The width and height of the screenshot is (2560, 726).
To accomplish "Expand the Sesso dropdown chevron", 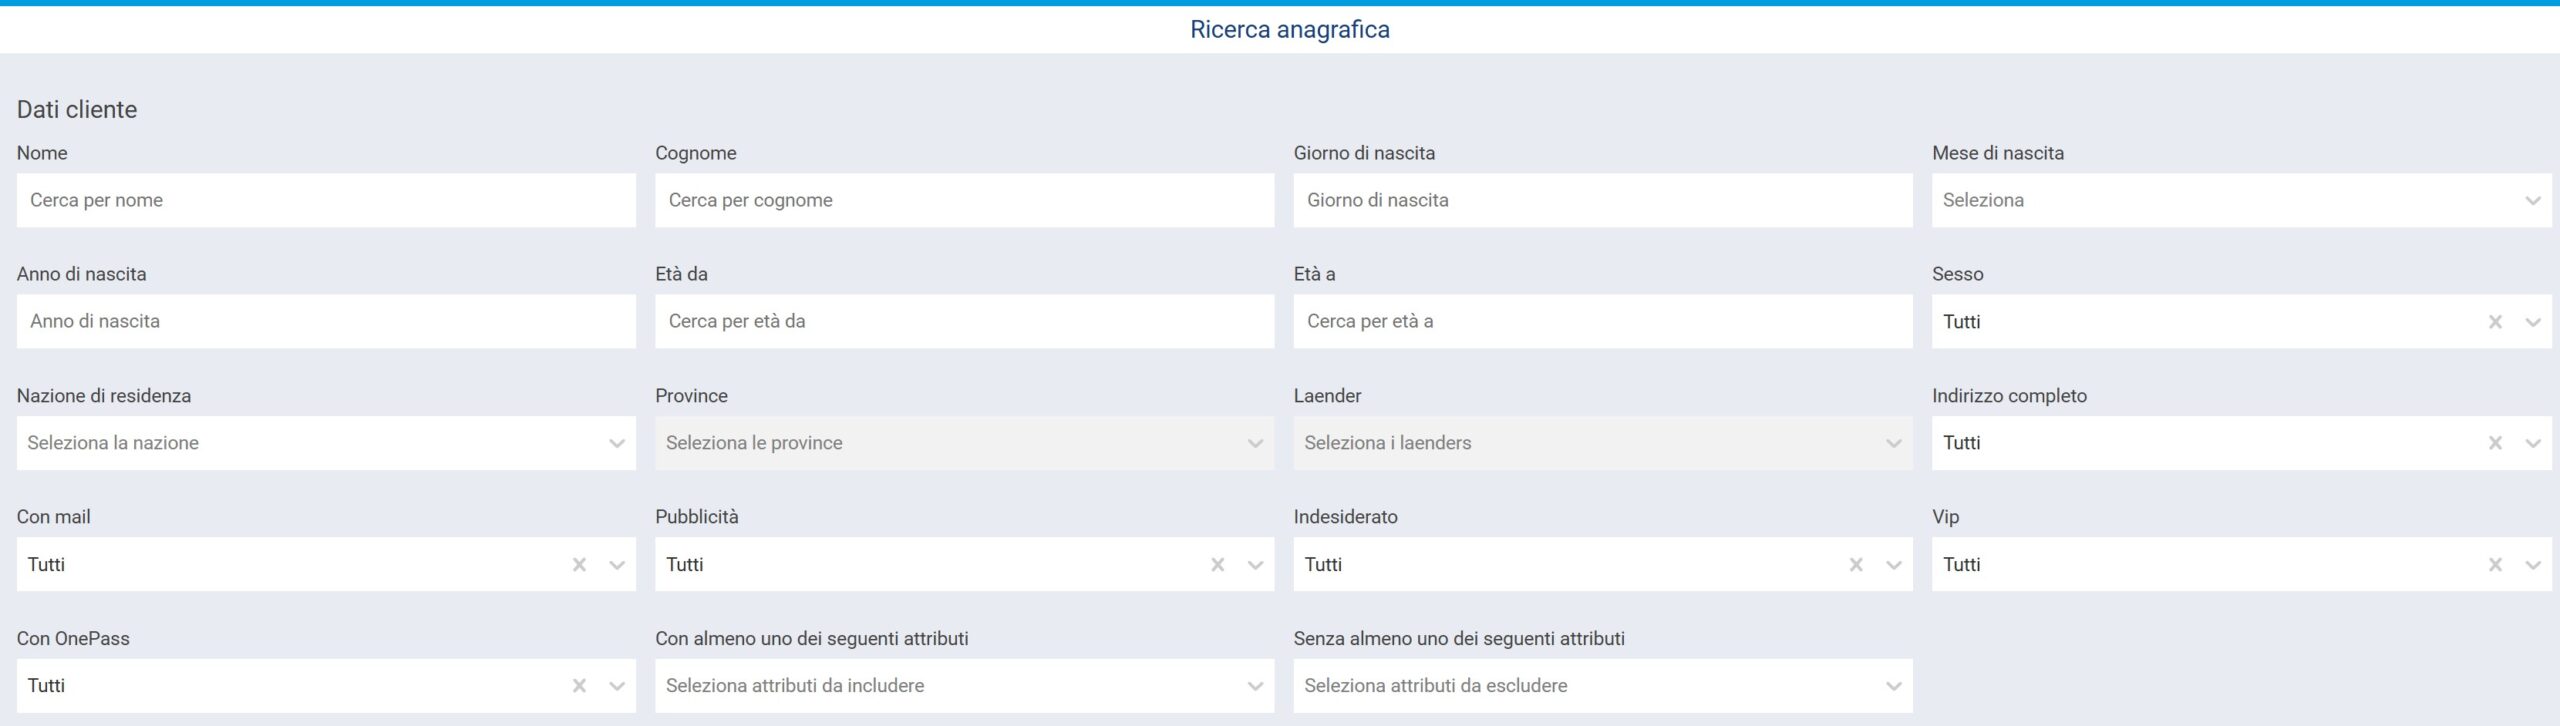I will pos(2533,322).
